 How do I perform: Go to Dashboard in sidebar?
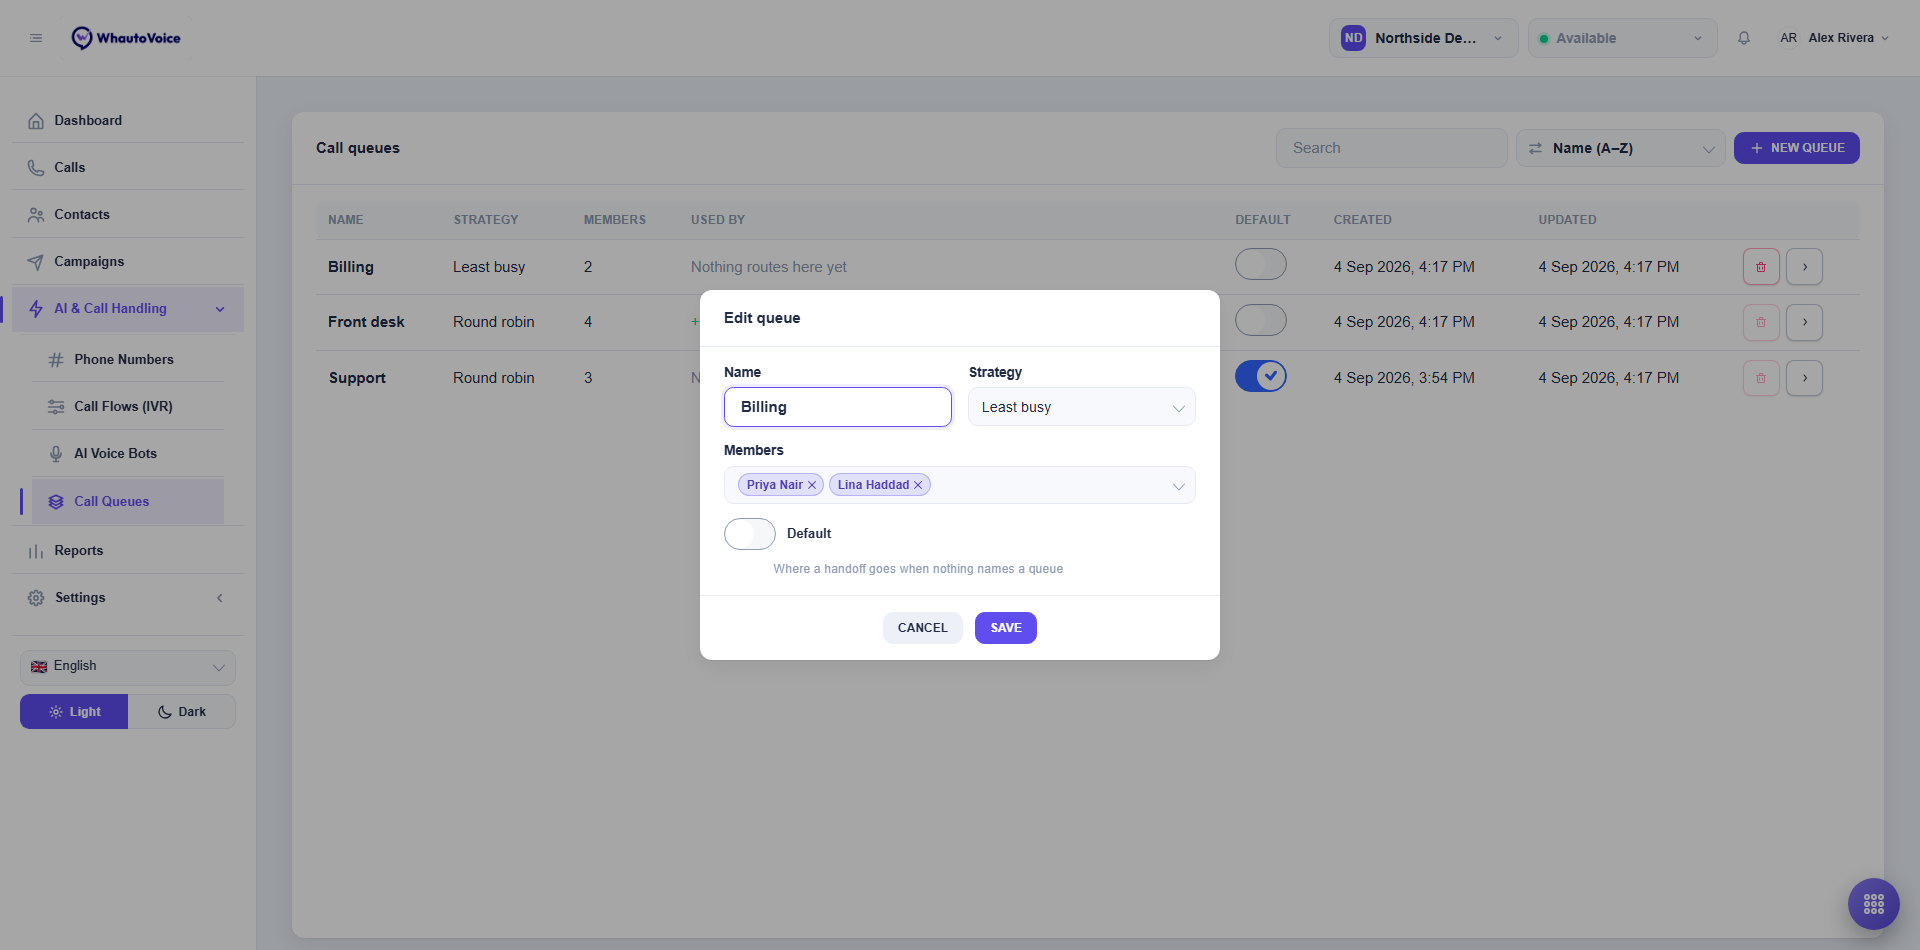(x=128, y=120)
